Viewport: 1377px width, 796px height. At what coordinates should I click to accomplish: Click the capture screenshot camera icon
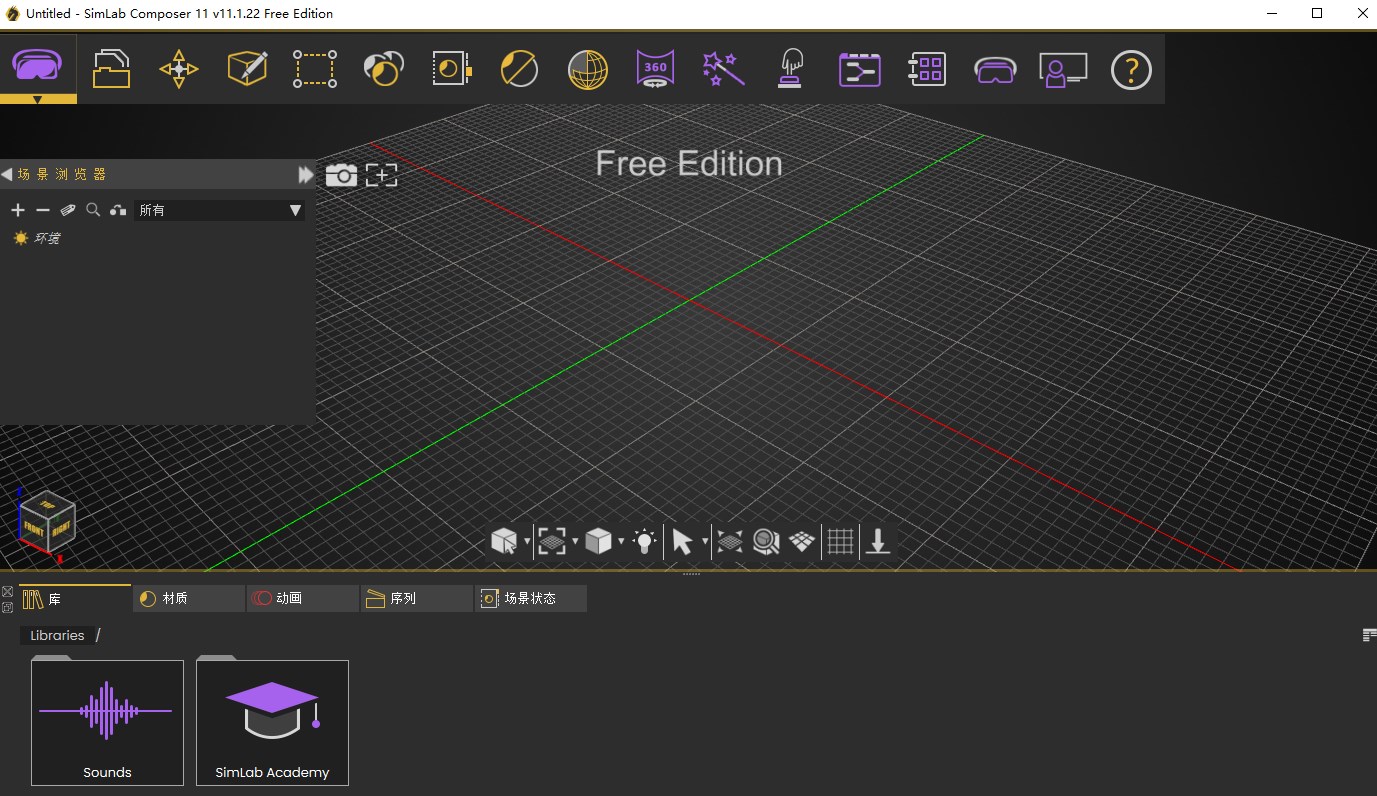point(342,174)
